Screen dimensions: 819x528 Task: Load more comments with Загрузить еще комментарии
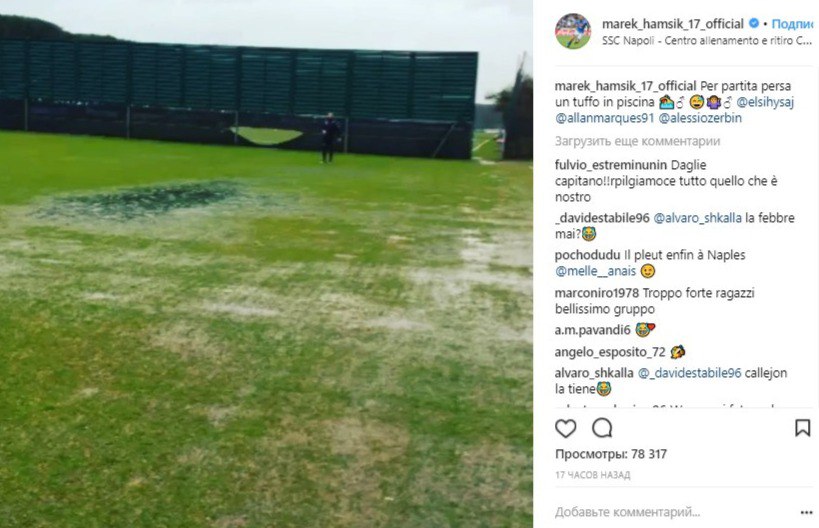[637, 142]
